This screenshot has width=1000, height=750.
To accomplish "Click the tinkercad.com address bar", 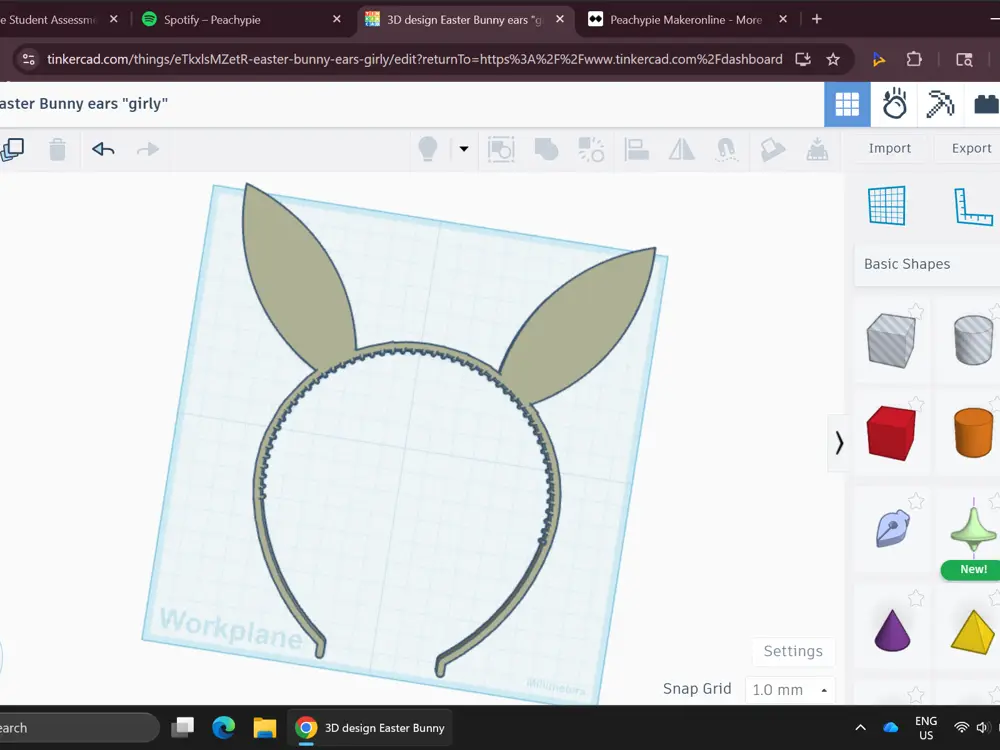I will 415,59.
